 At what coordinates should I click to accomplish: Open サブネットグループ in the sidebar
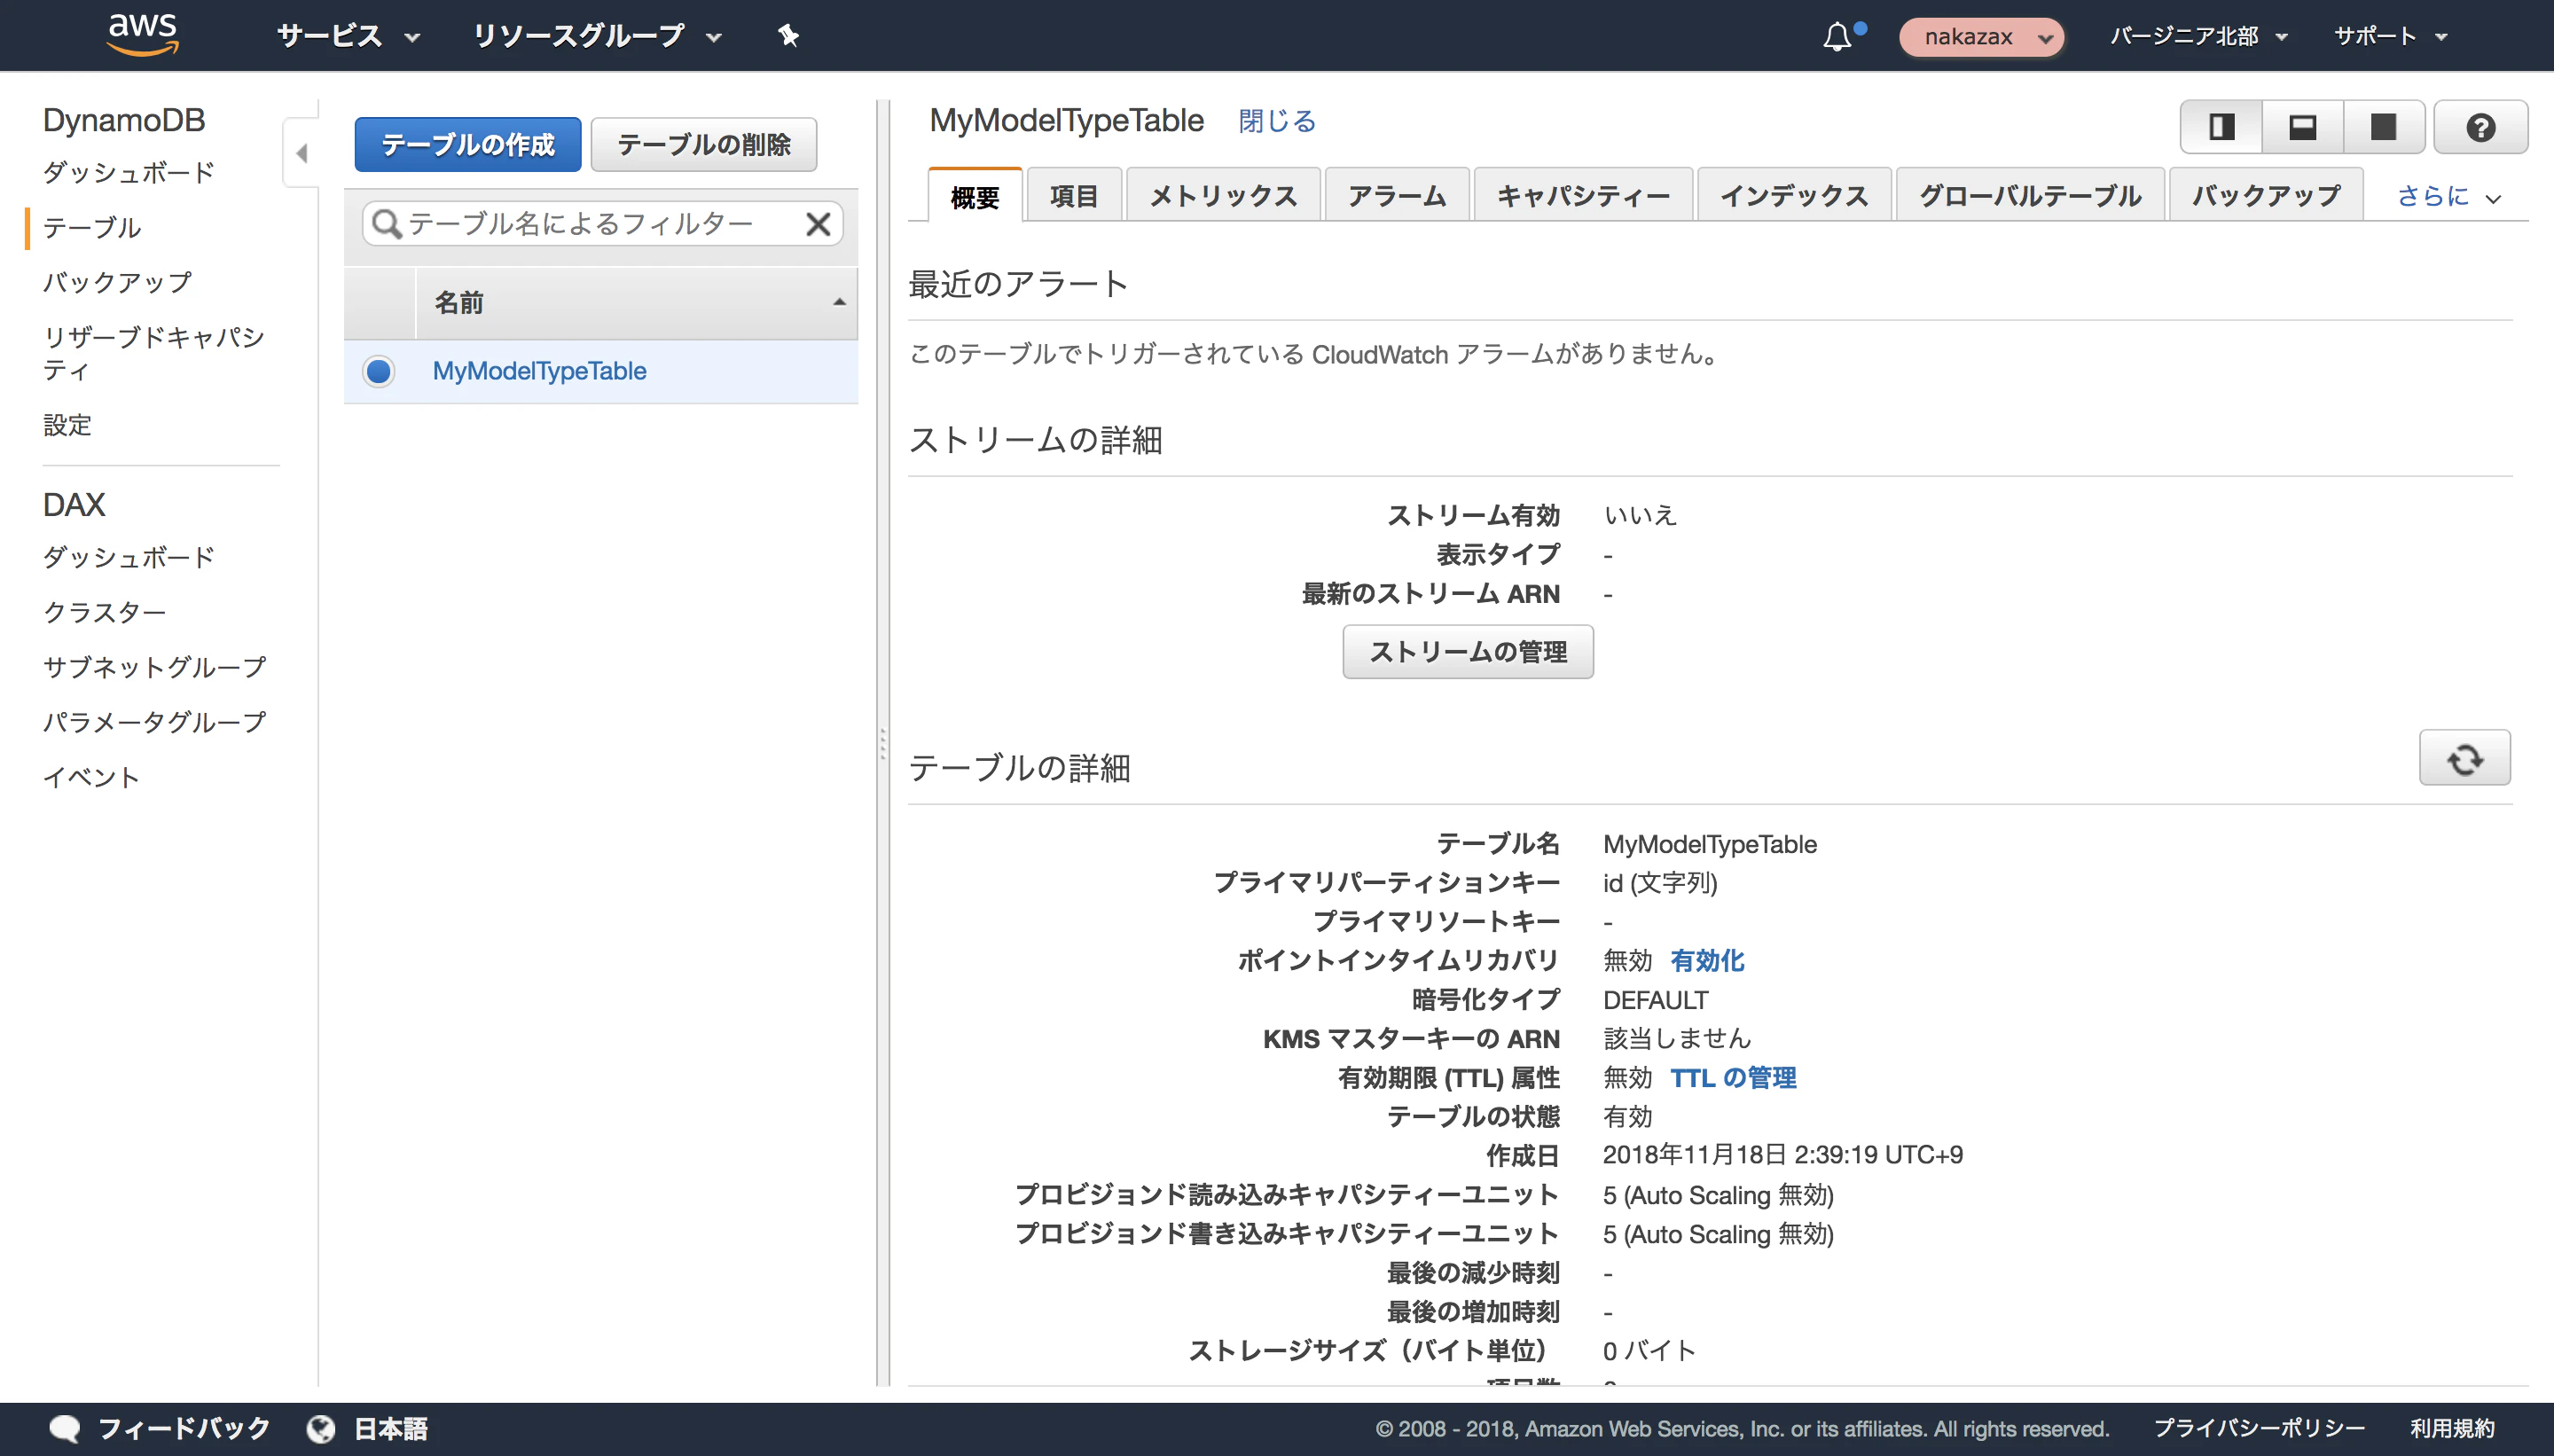tap(154, 667)
